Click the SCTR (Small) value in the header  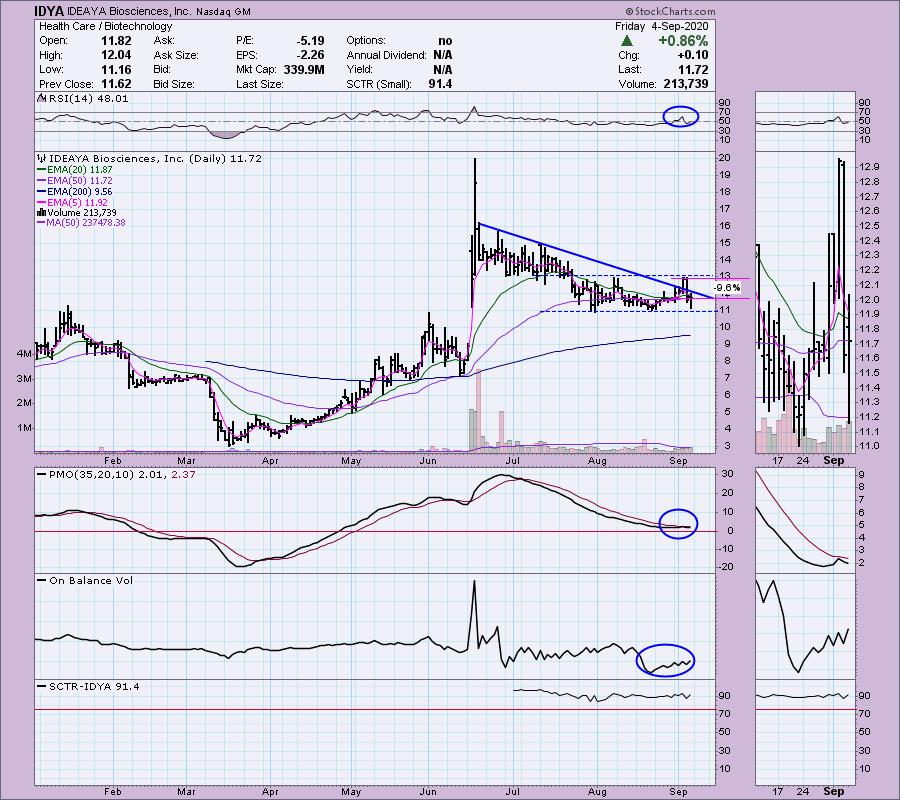(x=440, y=84)
